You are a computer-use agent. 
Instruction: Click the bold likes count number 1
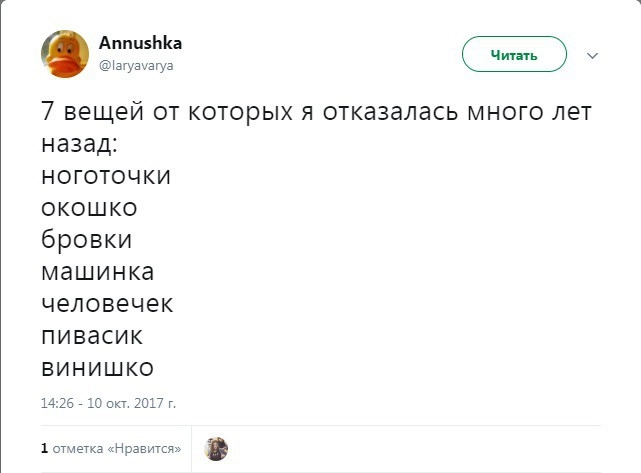pyautogui.click(x=44, y=449)
